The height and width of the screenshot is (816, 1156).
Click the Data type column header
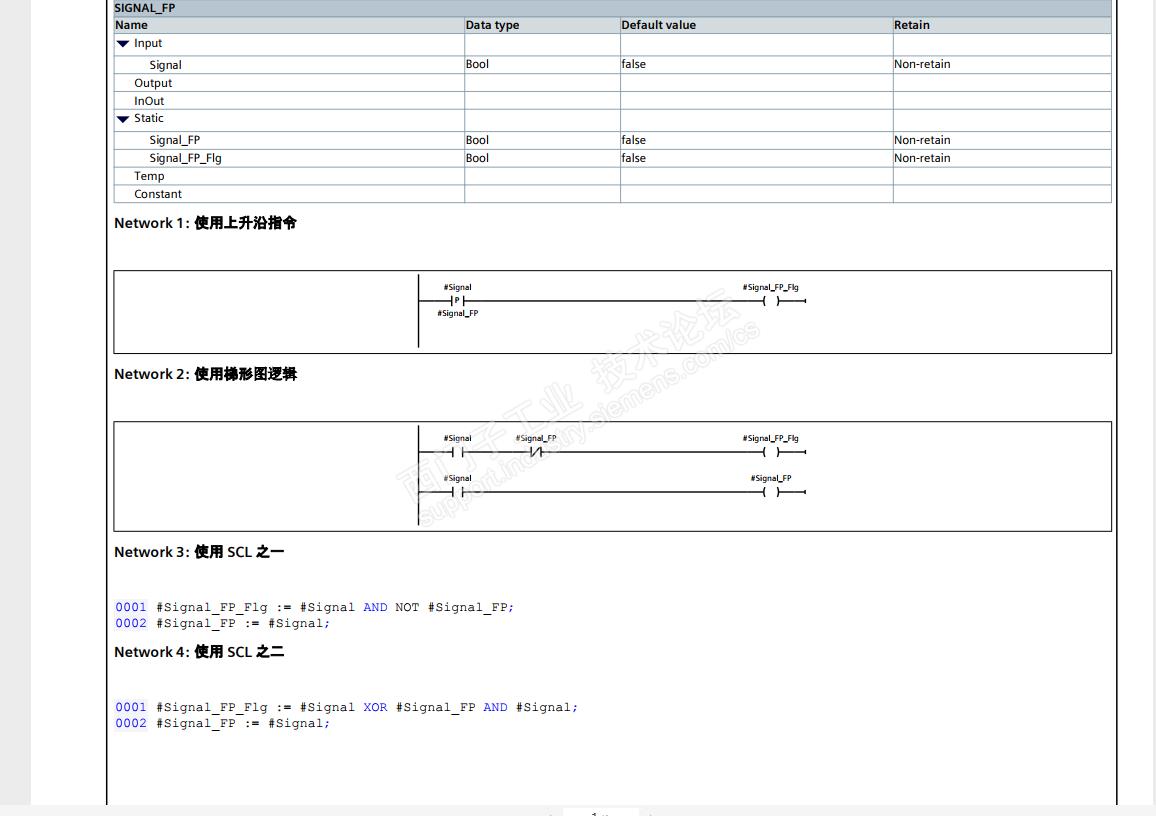[492, 25]
